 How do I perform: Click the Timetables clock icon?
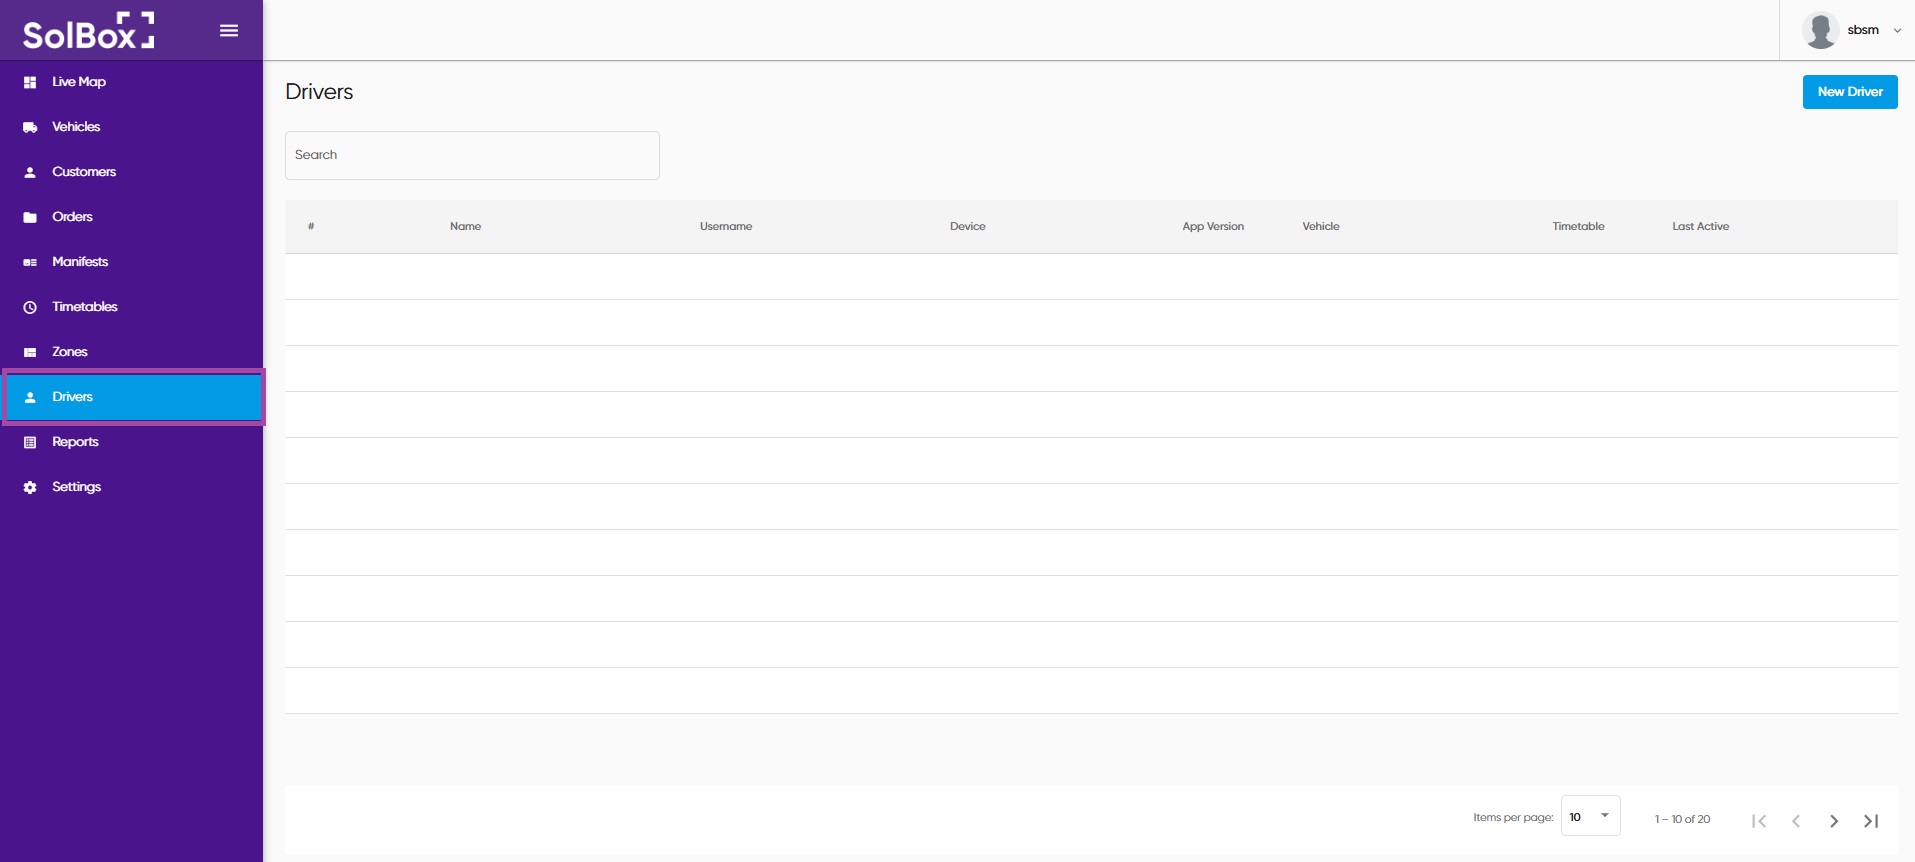click(30, 307)
